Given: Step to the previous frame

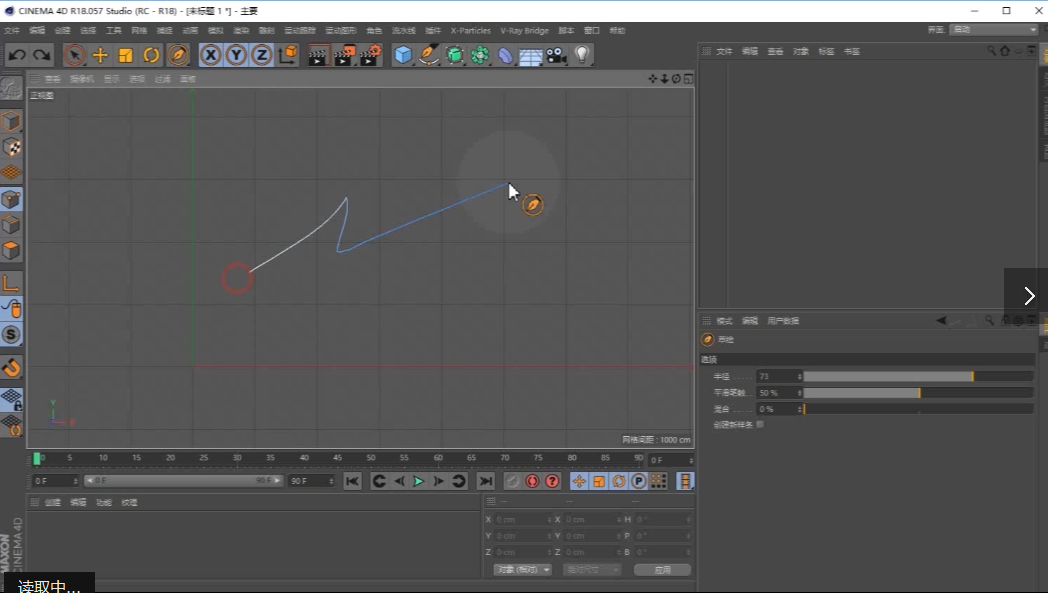Looking at the screenshot, I should click(x=399, y=481).
